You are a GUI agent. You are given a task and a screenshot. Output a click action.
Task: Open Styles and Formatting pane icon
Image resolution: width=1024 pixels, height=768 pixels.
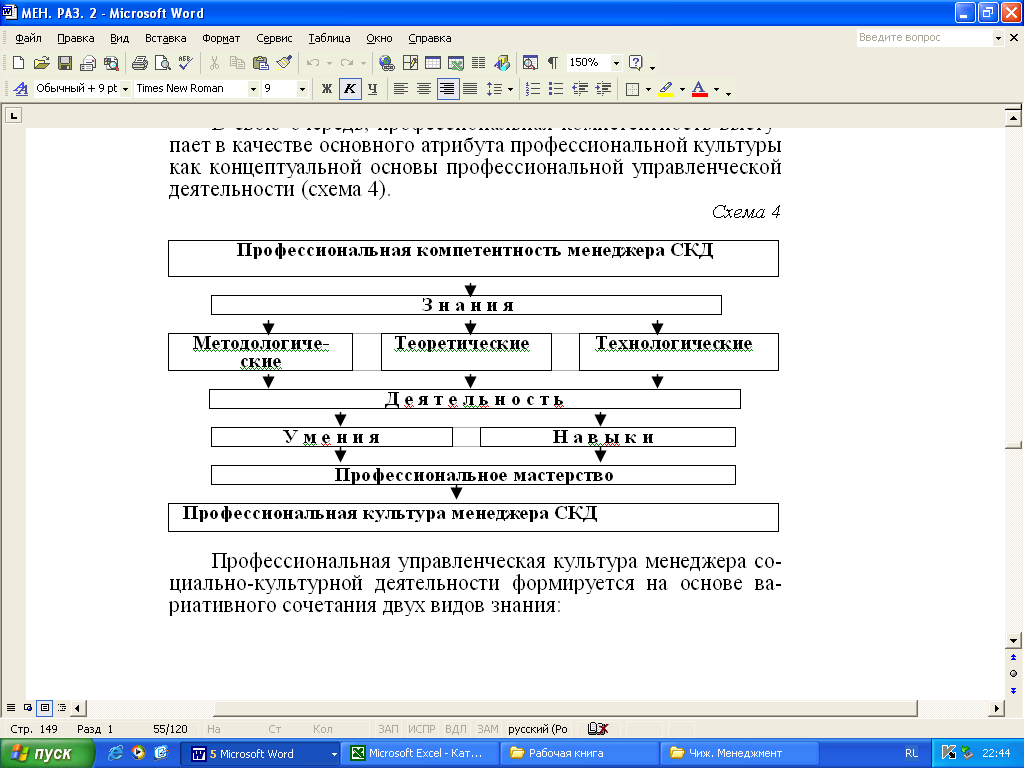(20, 89)
